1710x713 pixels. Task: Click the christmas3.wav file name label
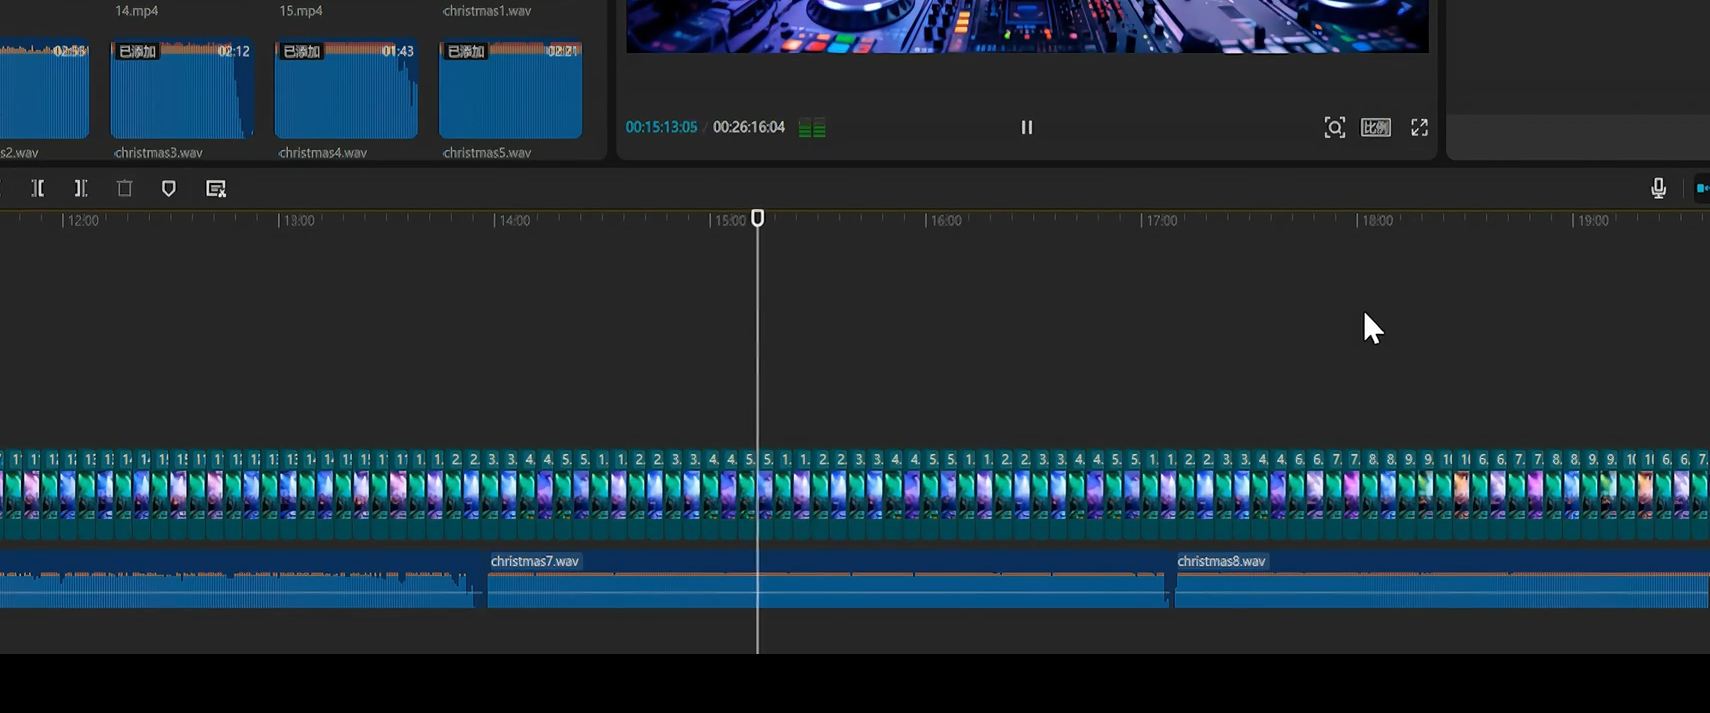tap(159, 153)
